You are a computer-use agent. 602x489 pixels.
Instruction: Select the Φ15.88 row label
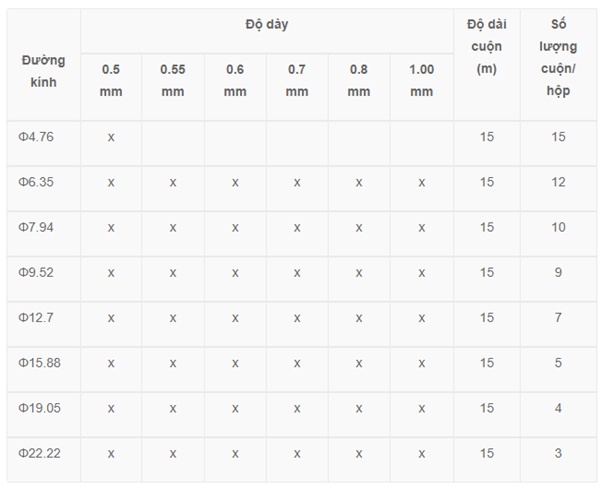(x=40, y=362)
